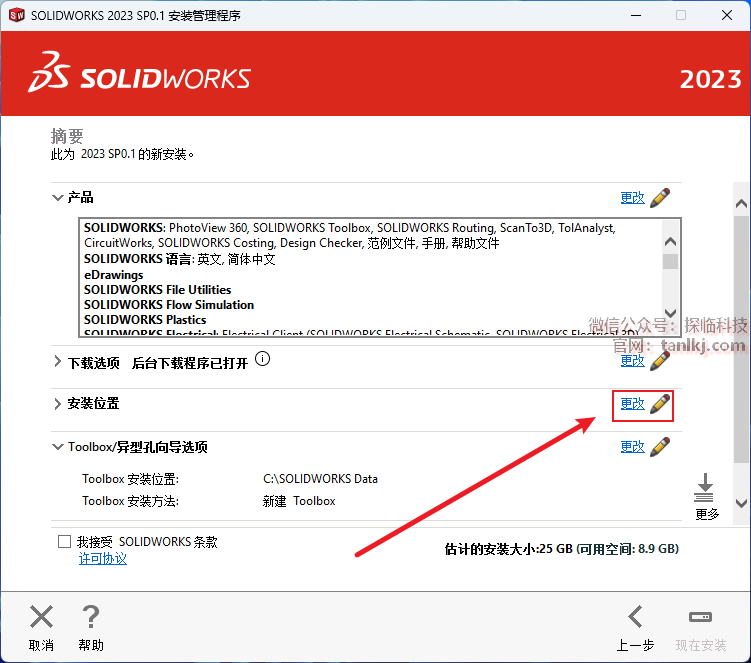Click the C:\SOLIDWORKS Data path value
751x663 pixels.
320,479
